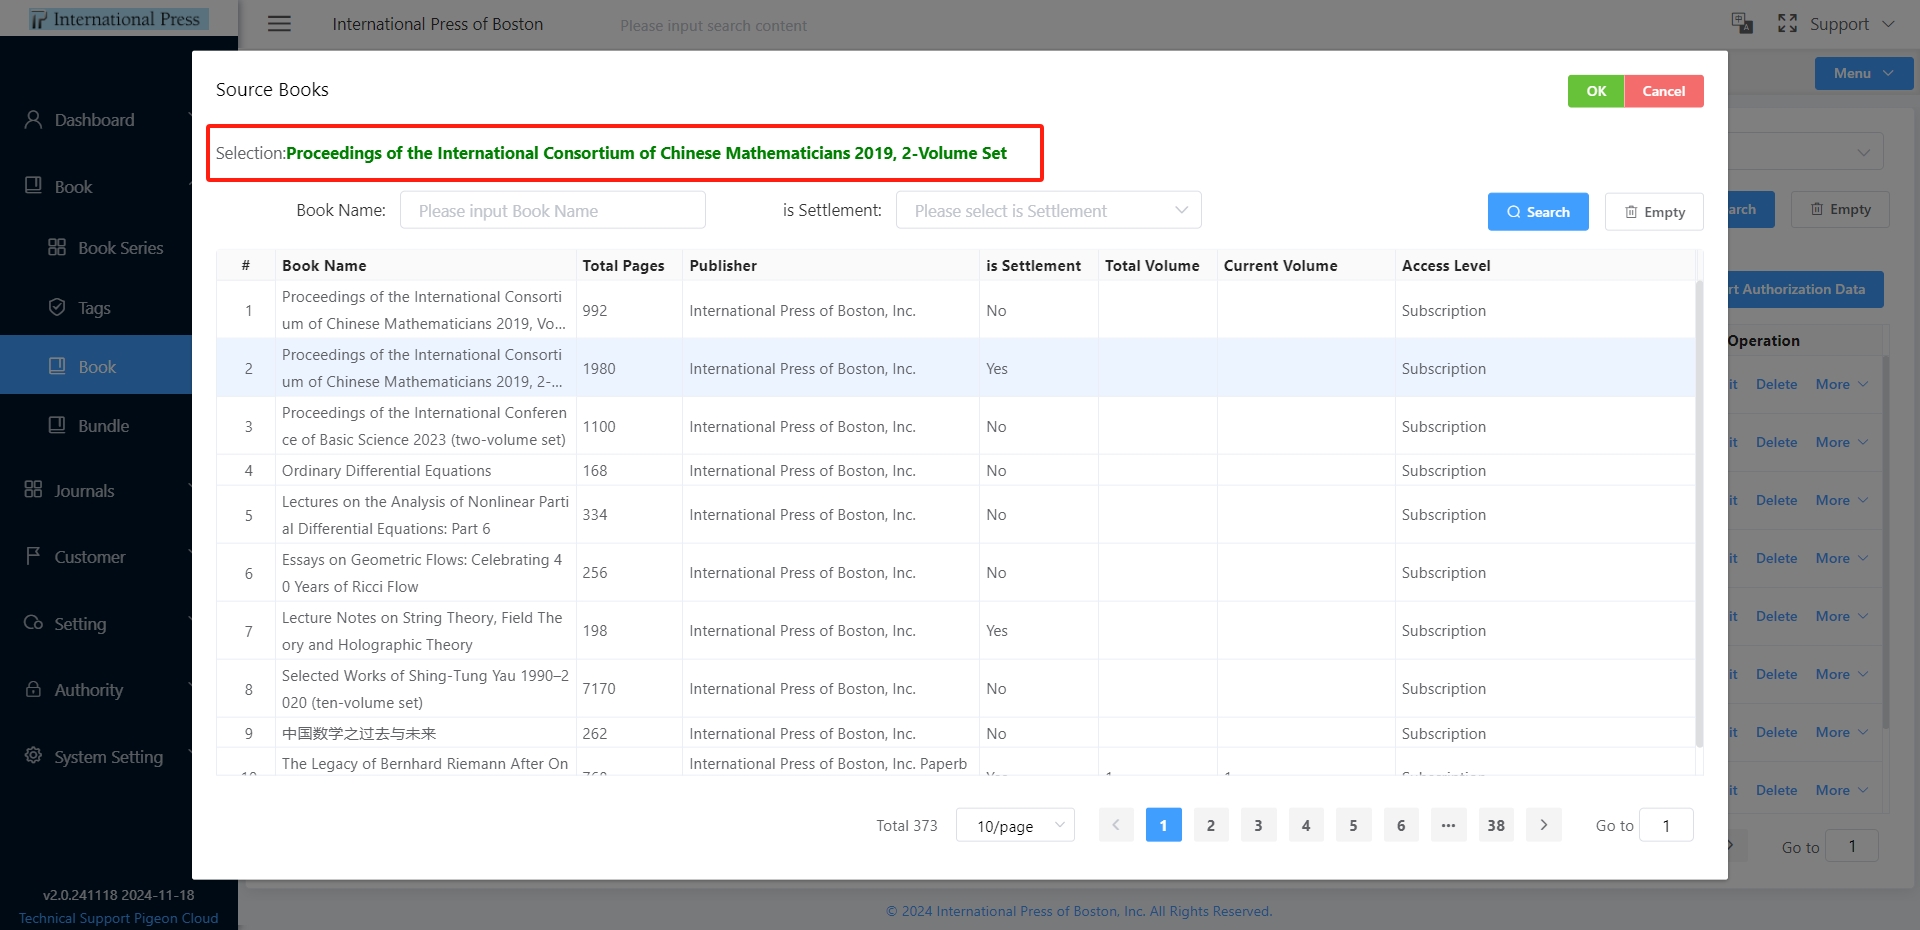
Task: Select Essays on Geometric Flows row
Action: tap(956, 573)
